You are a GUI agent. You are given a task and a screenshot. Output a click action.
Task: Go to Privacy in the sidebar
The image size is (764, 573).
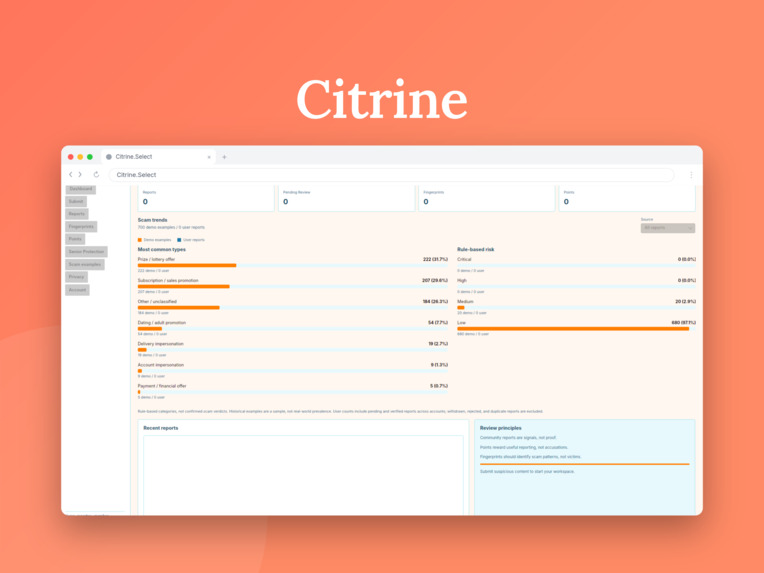pos(76,277)
